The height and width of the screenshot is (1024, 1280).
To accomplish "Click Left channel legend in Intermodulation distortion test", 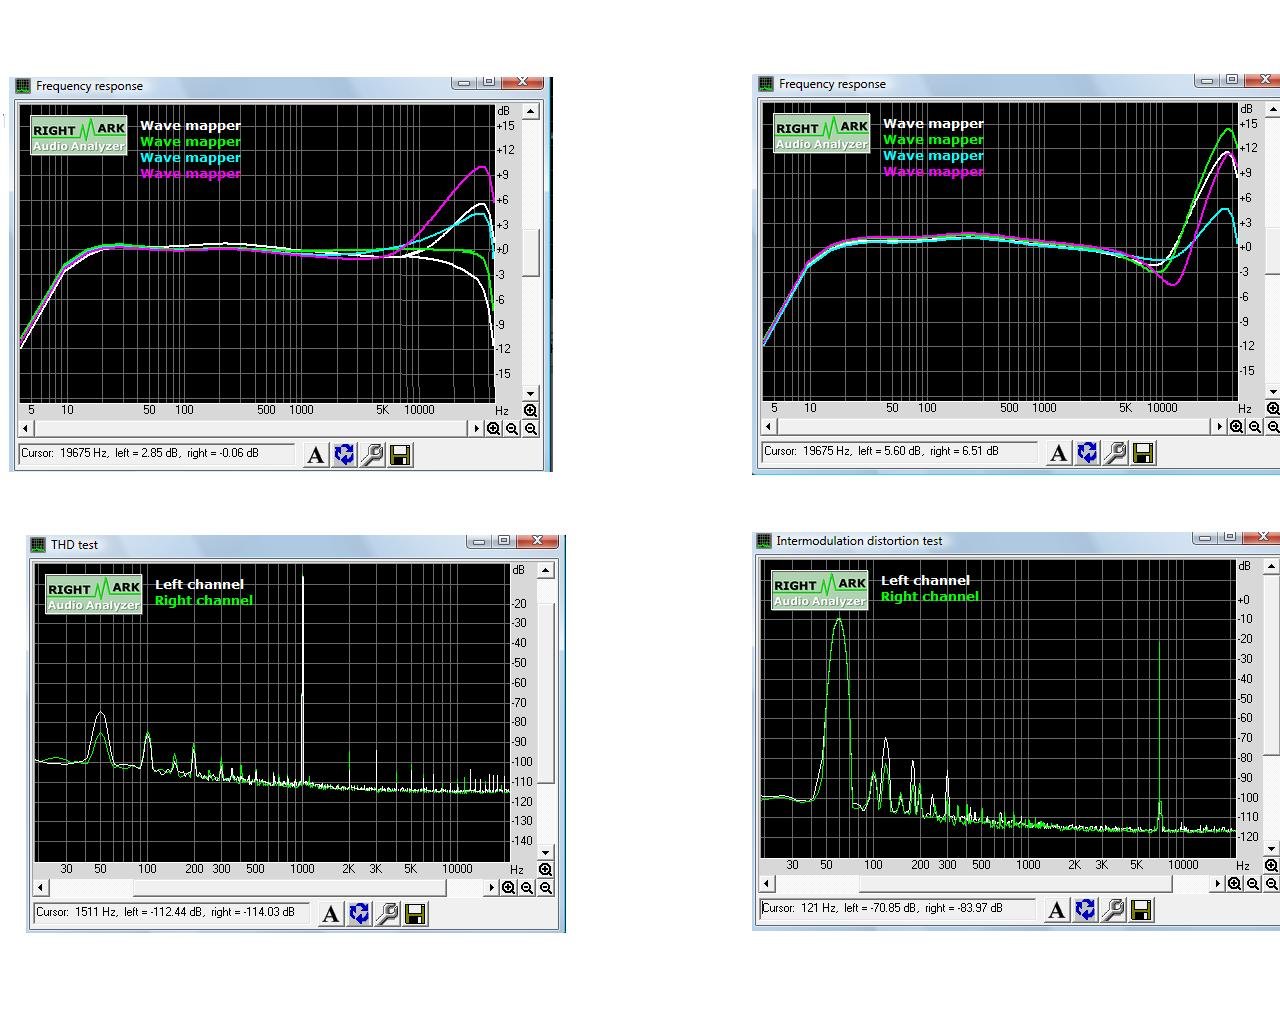I will (925, 581).
